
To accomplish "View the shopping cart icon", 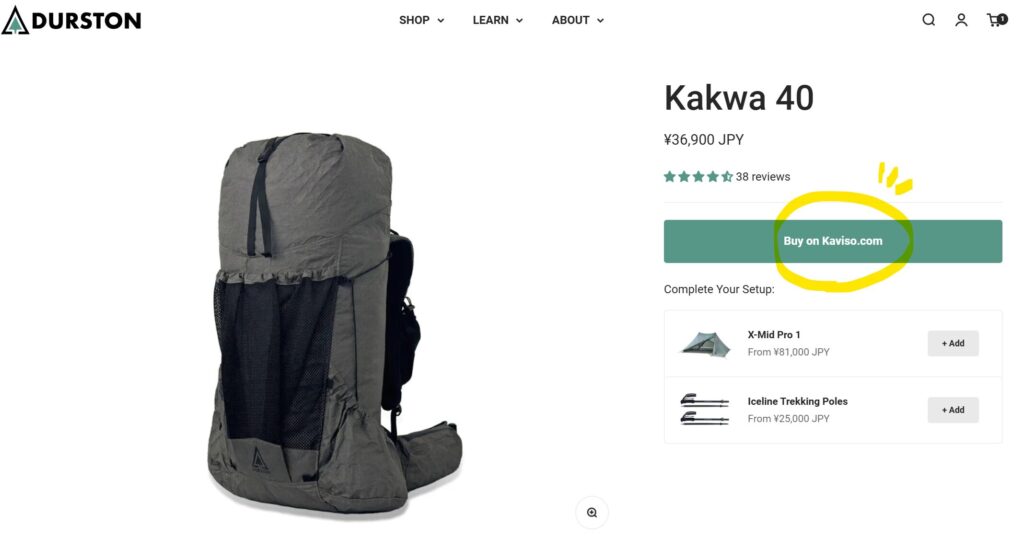I will click(x=997, y=20).
